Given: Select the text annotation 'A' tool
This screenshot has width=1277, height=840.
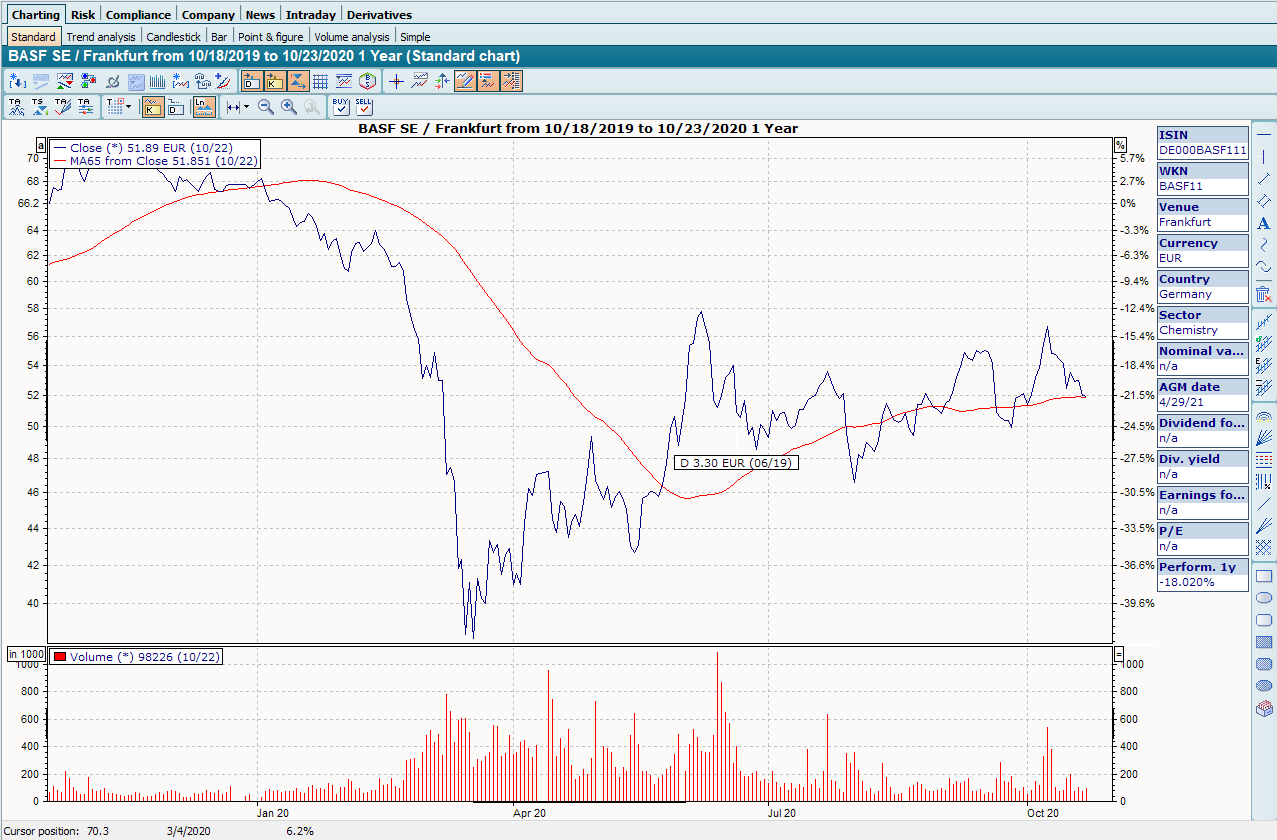Looking at the screenshot, I should tap(1264, 223).
